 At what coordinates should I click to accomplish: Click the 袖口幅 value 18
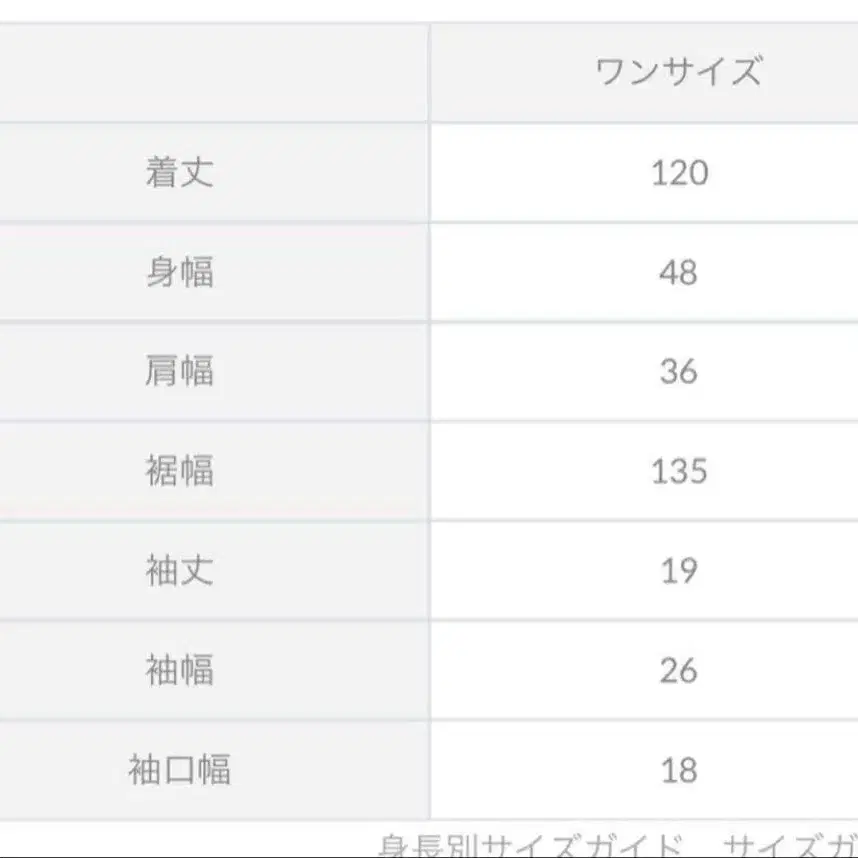pyautogui.click(x=678, y=770)
